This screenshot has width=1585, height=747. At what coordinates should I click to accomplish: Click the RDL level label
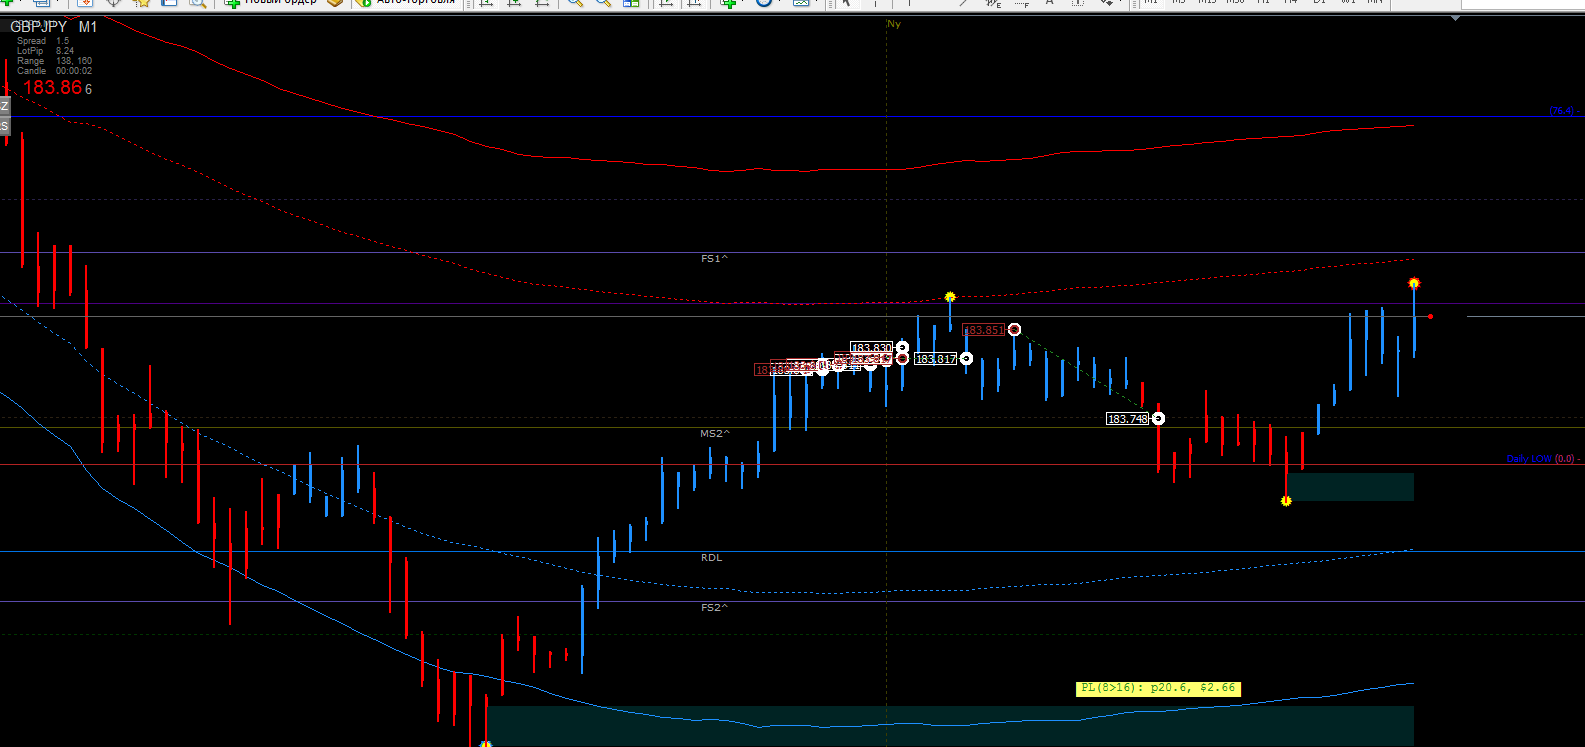click(x=711, y=558)
